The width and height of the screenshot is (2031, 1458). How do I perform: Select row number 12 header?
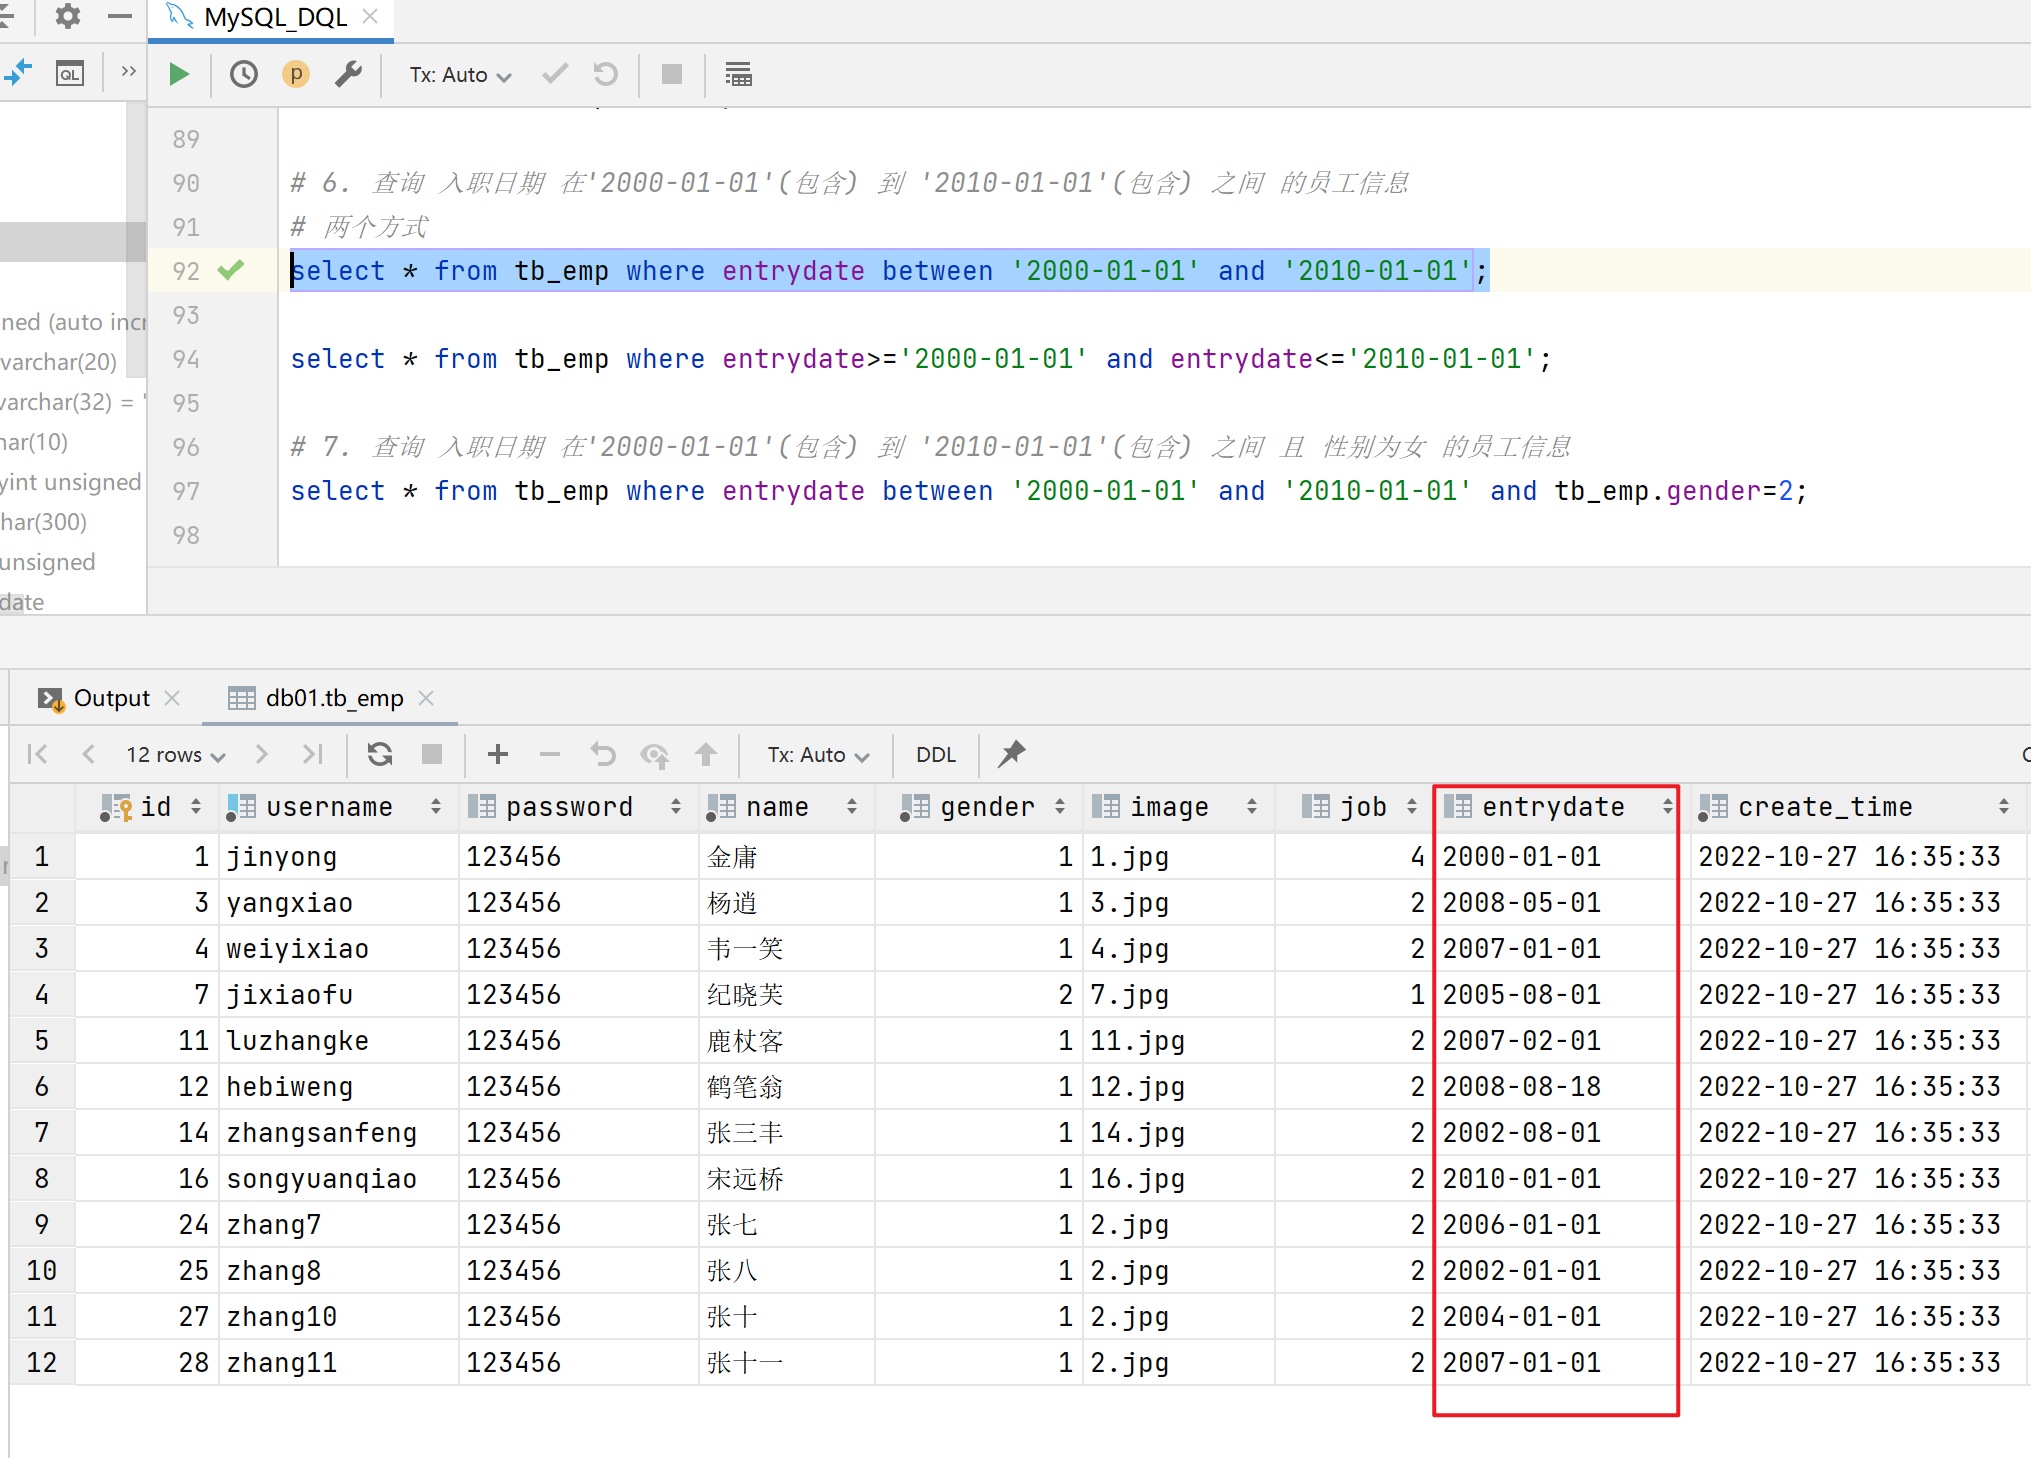[42, 1362]
